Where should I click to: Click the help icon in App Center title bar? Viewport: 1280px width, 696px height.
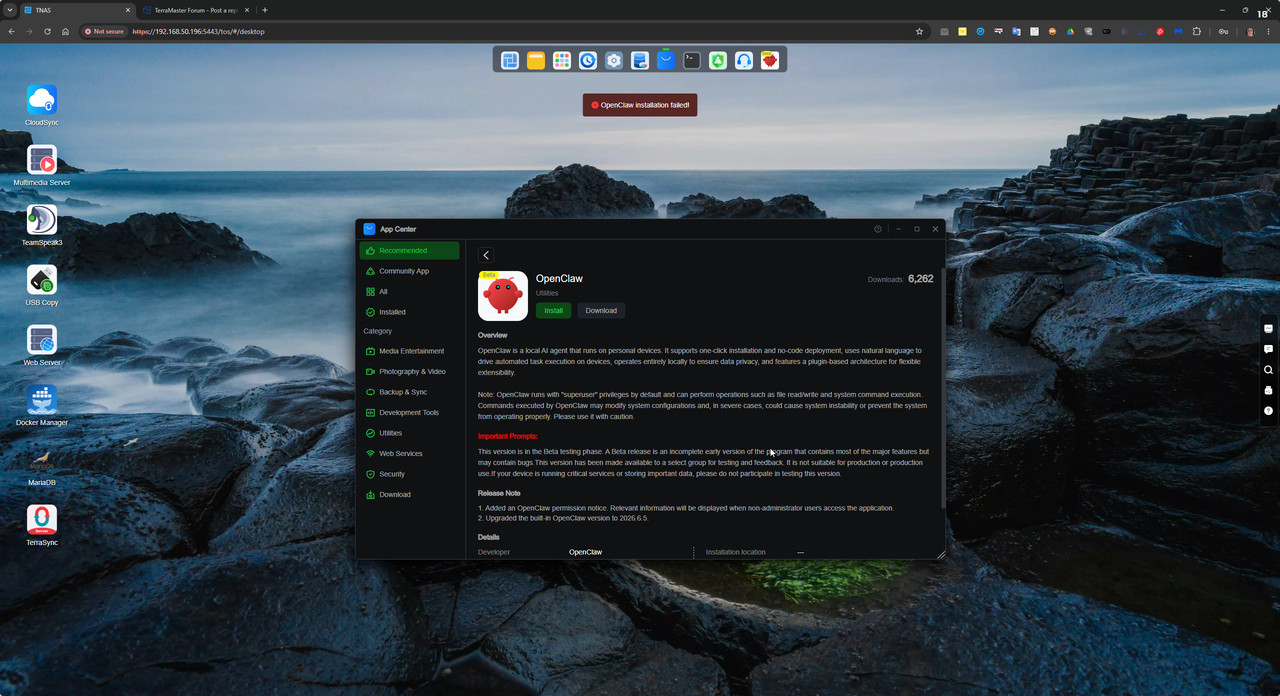tap(878, 229)
